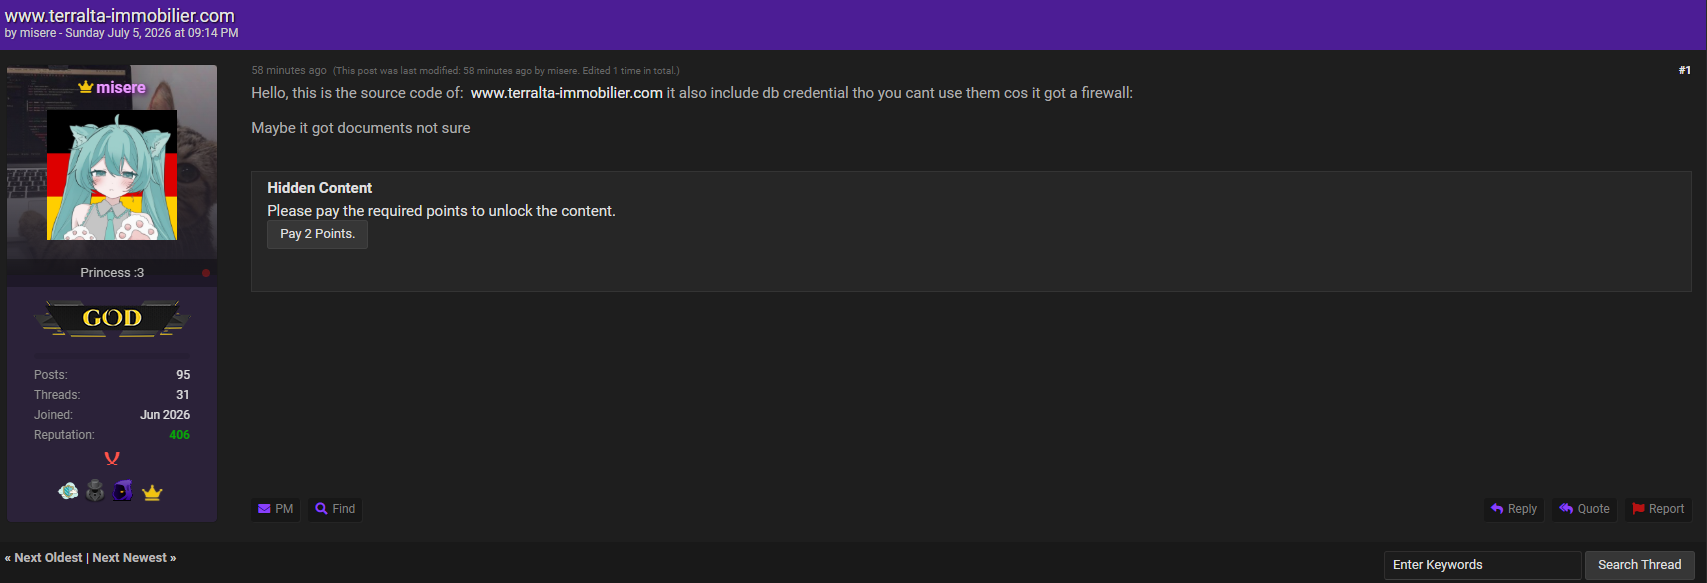Open misere's anime avatar image

[x=112, y=175]
